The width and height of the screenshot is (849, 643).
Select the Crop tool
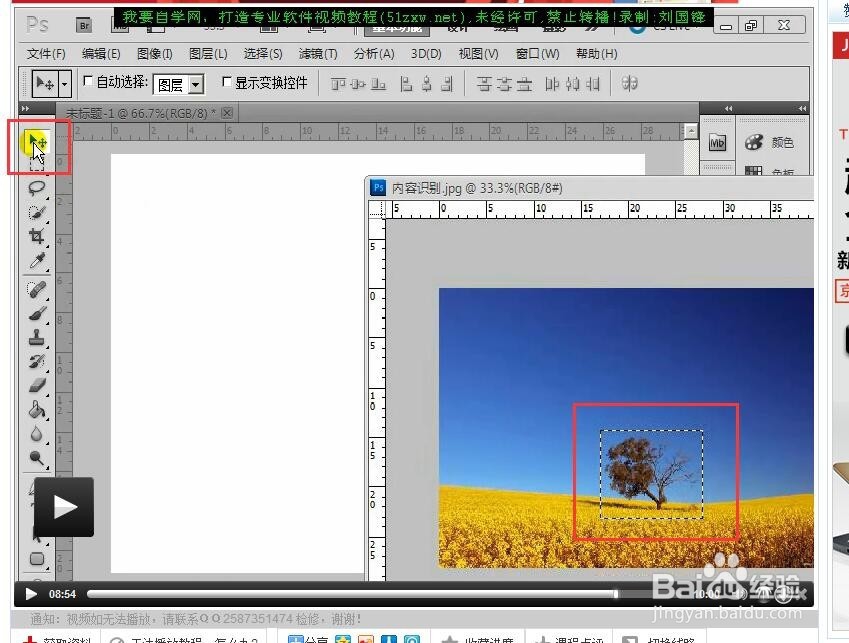(36, 236)
